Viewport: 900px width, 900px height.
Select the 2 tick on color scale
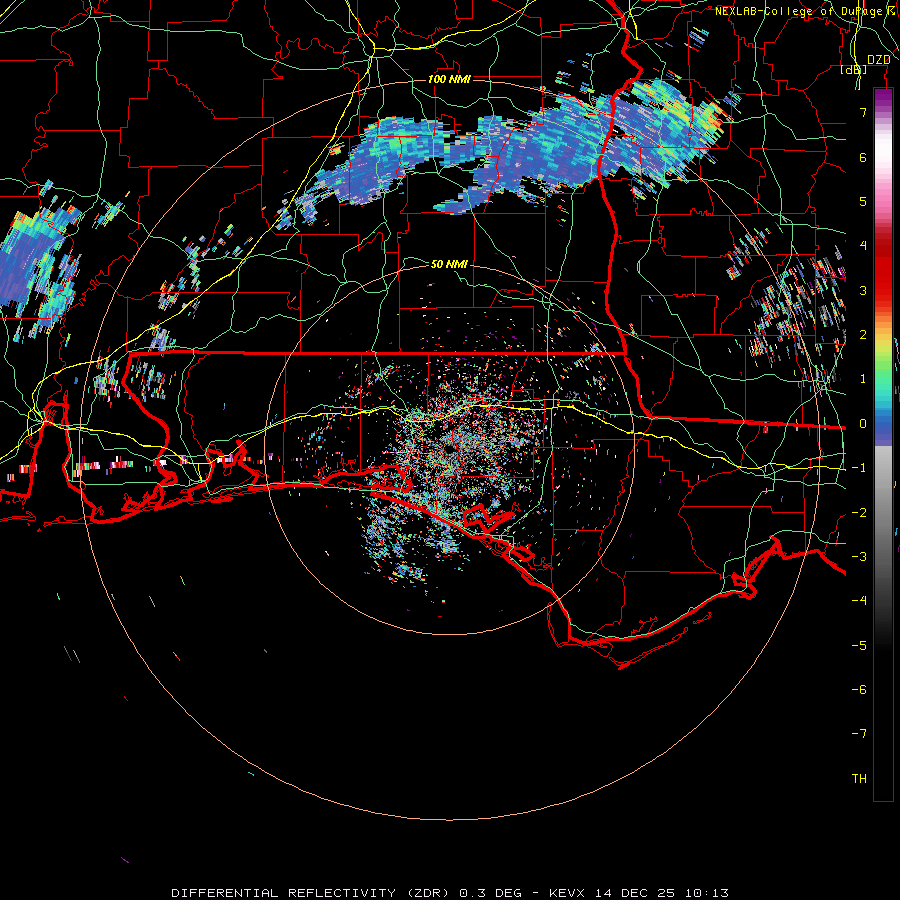click(863, 335)
